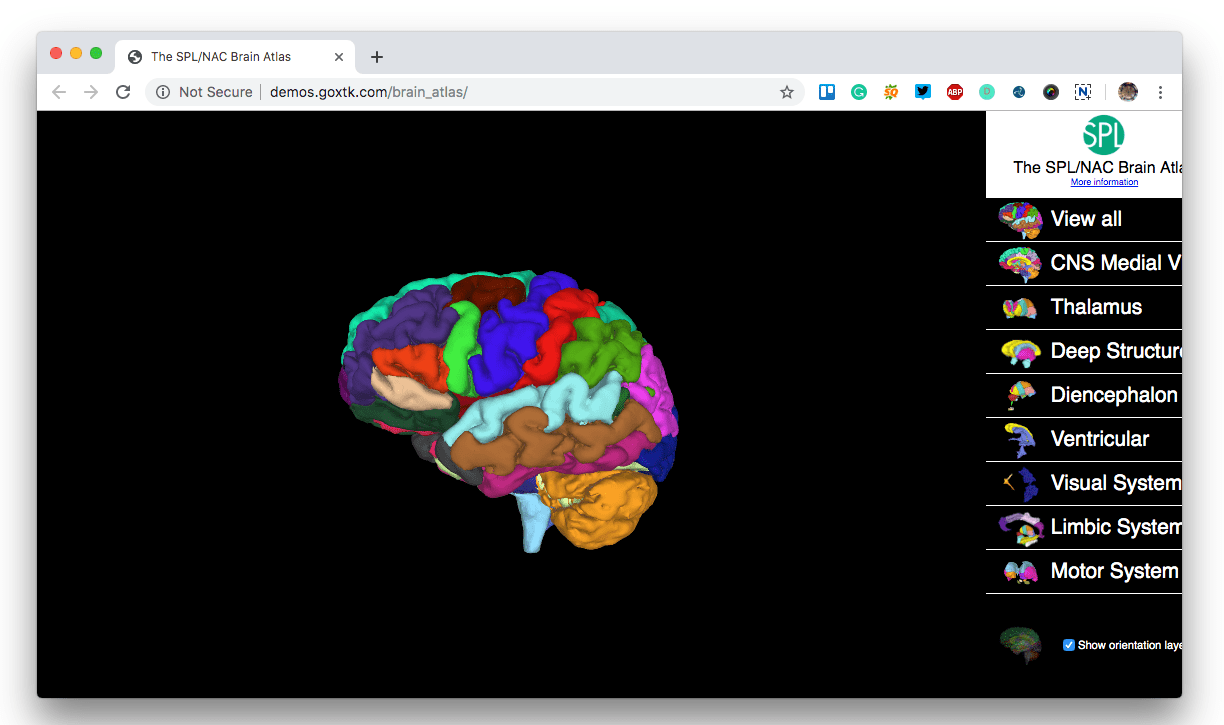Viewport: 1224px width, 725px height.
Task: Click the View all brain thumbnail
Action: coord(1020,219)
